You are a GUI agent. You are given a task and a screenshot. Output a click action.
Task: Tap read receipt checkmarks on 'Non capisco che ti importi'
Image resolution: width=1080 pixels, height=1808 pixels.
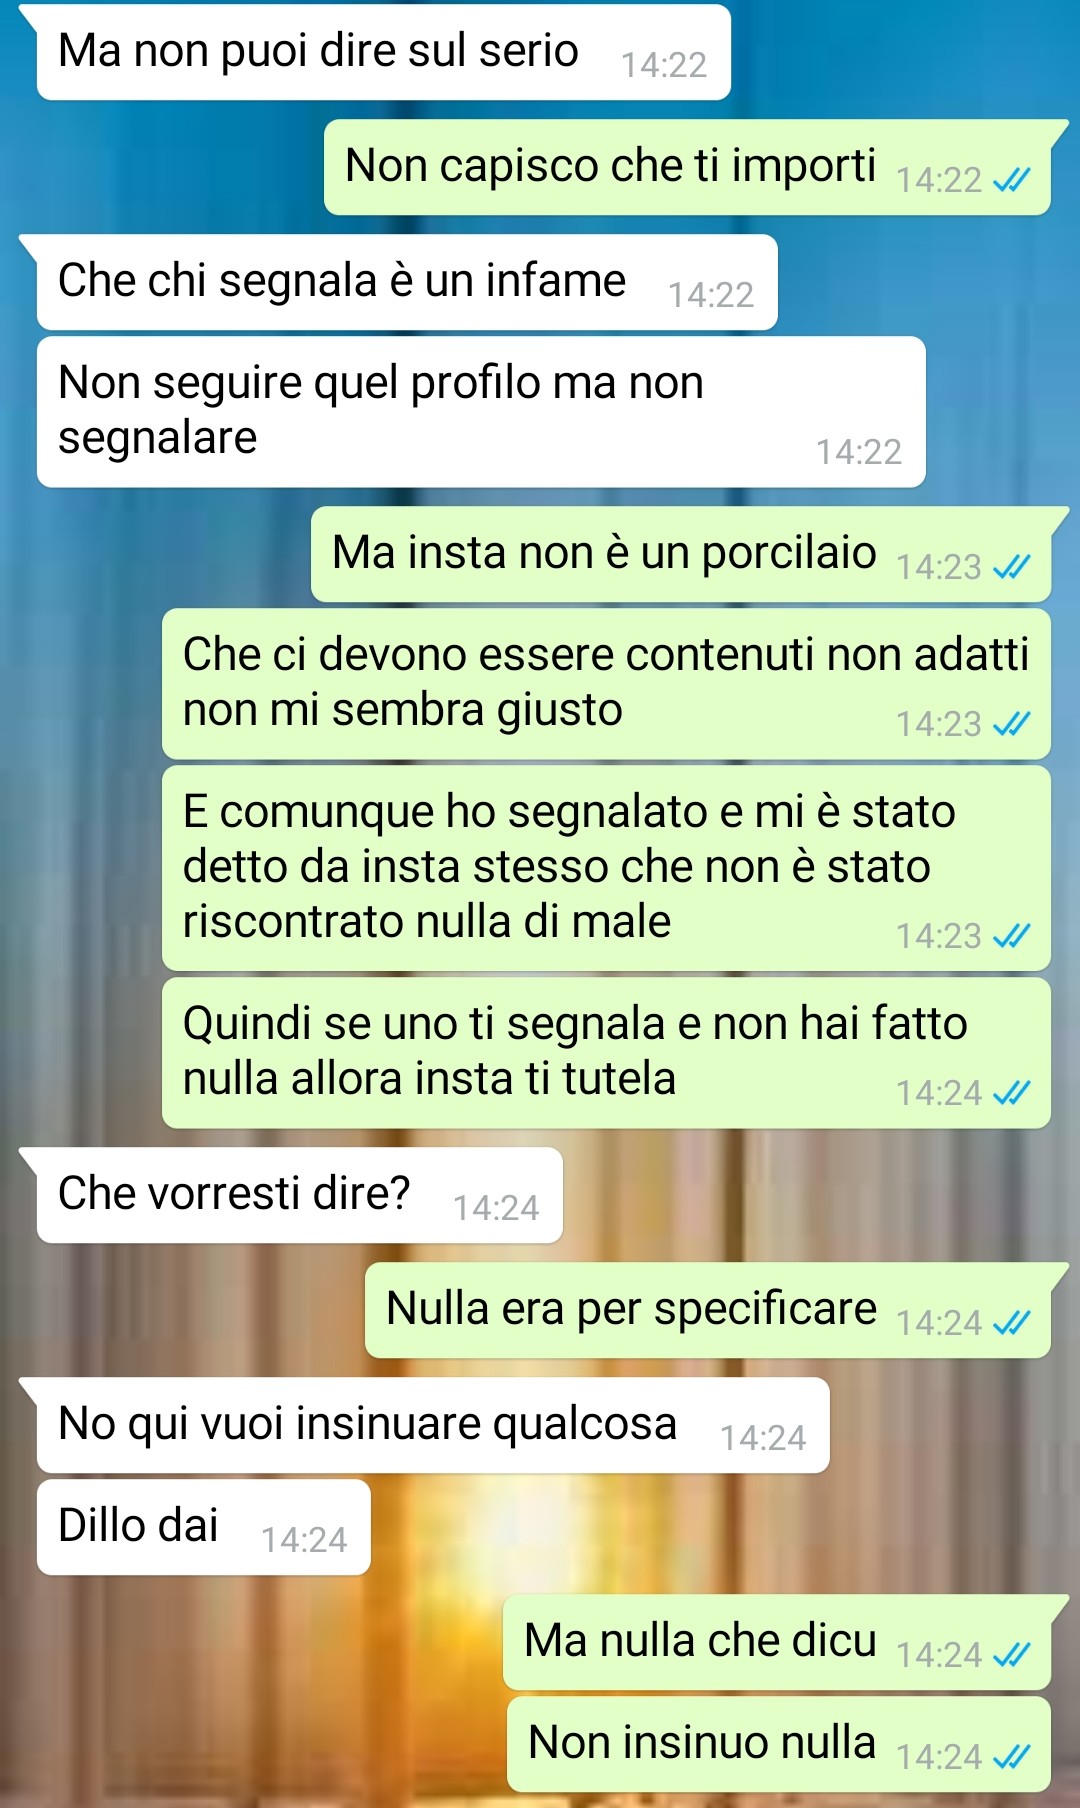pyautogui.click(x=1011, y=180)
